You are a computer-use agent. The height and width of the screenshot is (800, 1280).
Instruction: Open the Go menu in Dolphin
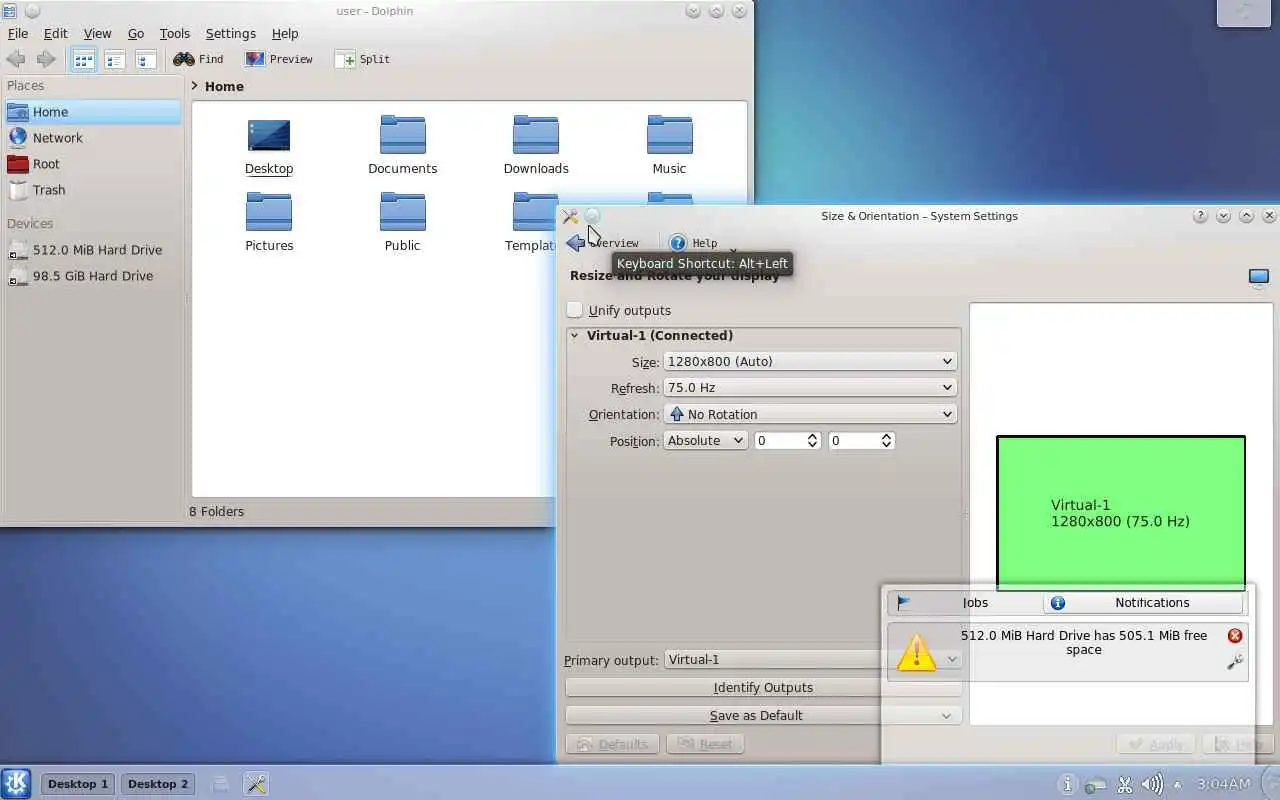pyautogui.click(x=136, y=33)
